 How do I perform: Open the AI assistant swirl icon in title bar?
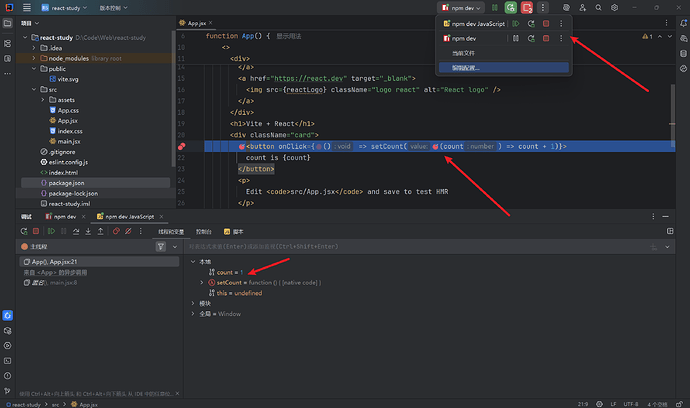point(566,7)
